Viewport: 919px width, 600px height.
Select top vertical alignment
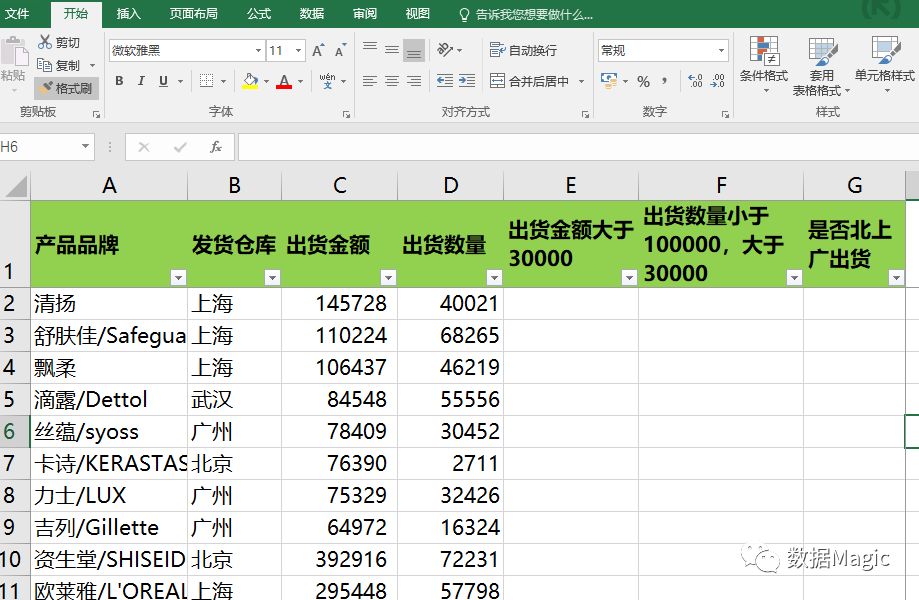pos(370,49)
